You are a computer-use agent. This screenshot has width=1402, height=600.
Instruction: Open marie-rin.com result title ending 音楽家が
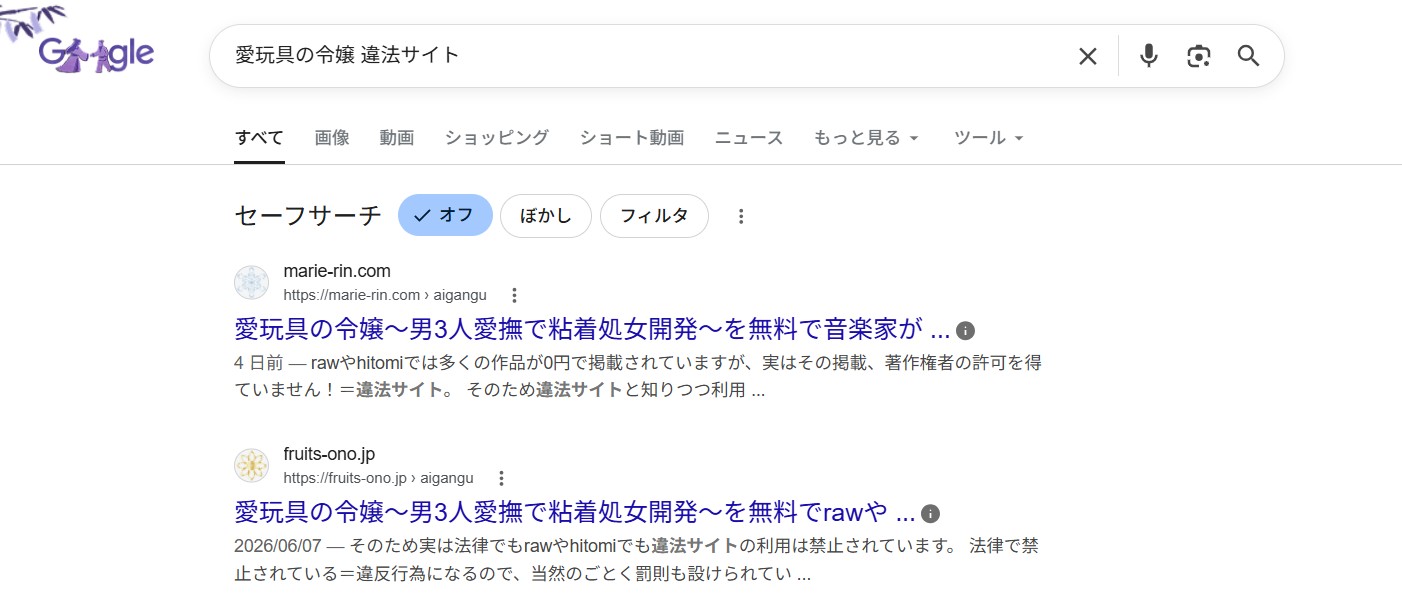click(x=592, y=329)
